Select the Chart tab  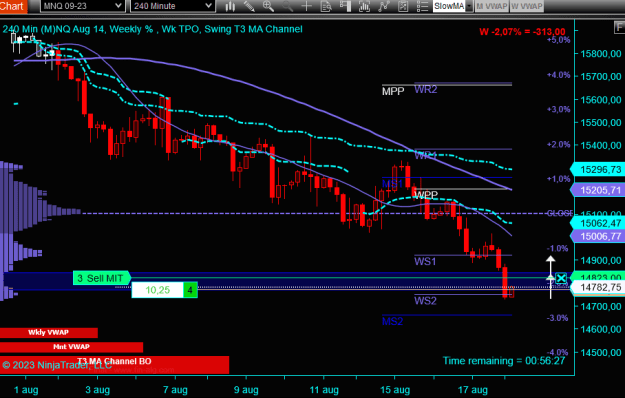click(13, 6)
